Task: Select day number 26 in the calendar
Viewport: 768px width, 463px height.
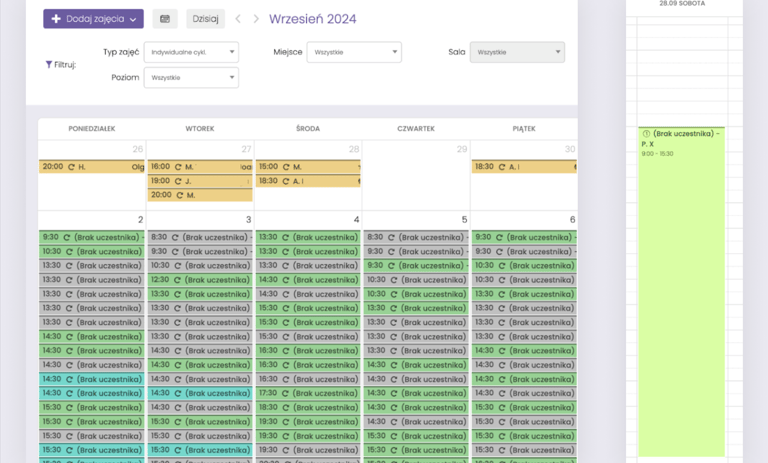Action: pos(138,149)
